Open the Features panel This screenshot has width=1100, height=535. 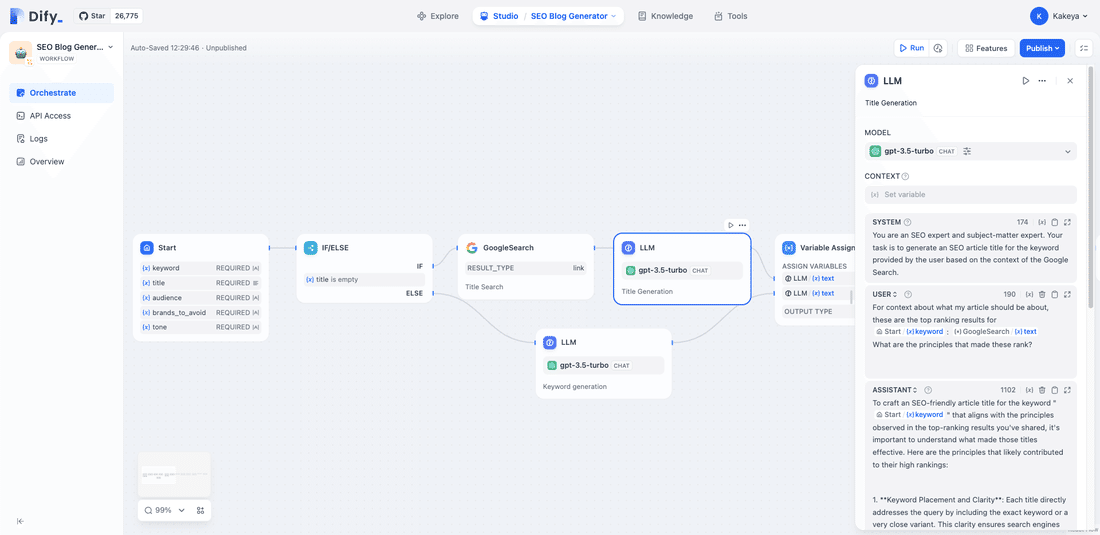(x=986, y=48)
